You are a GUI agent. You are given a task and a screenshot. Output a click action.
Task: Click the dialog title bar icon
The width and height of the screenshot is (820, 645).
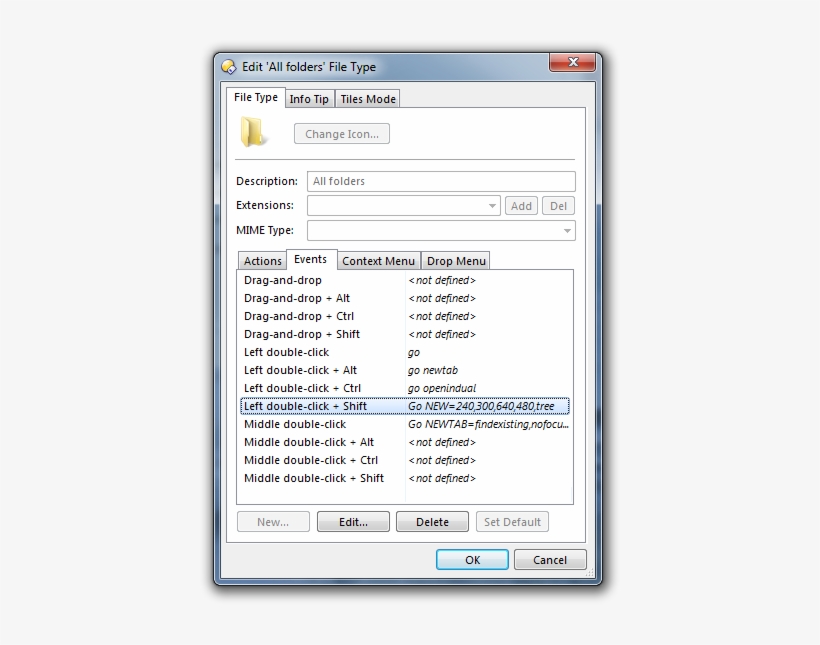click(229, 67)
